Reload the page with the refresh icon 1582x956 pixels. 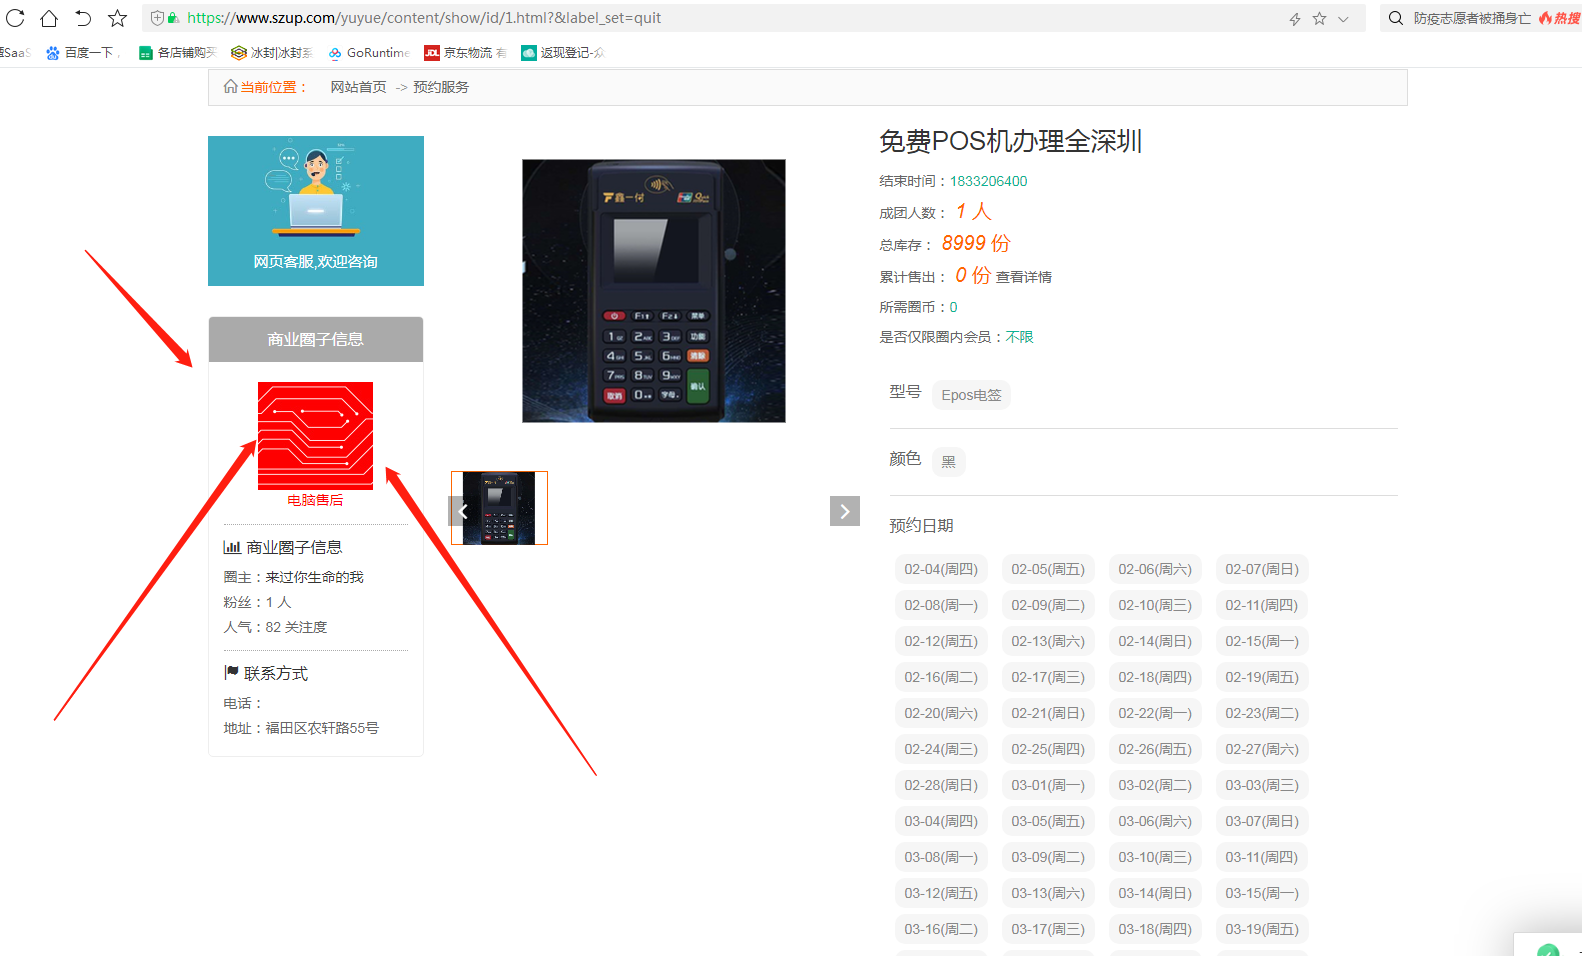(15, 18)
